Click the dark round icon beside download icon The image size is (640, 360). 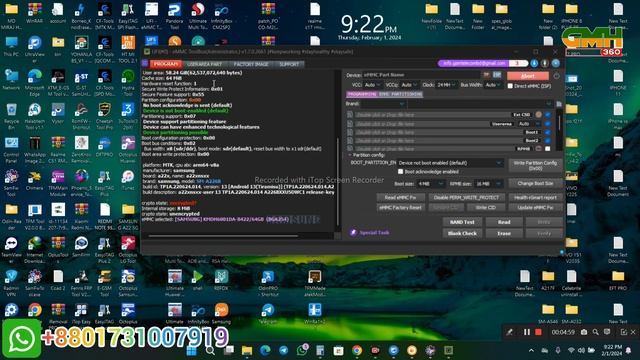pos(545,63)
